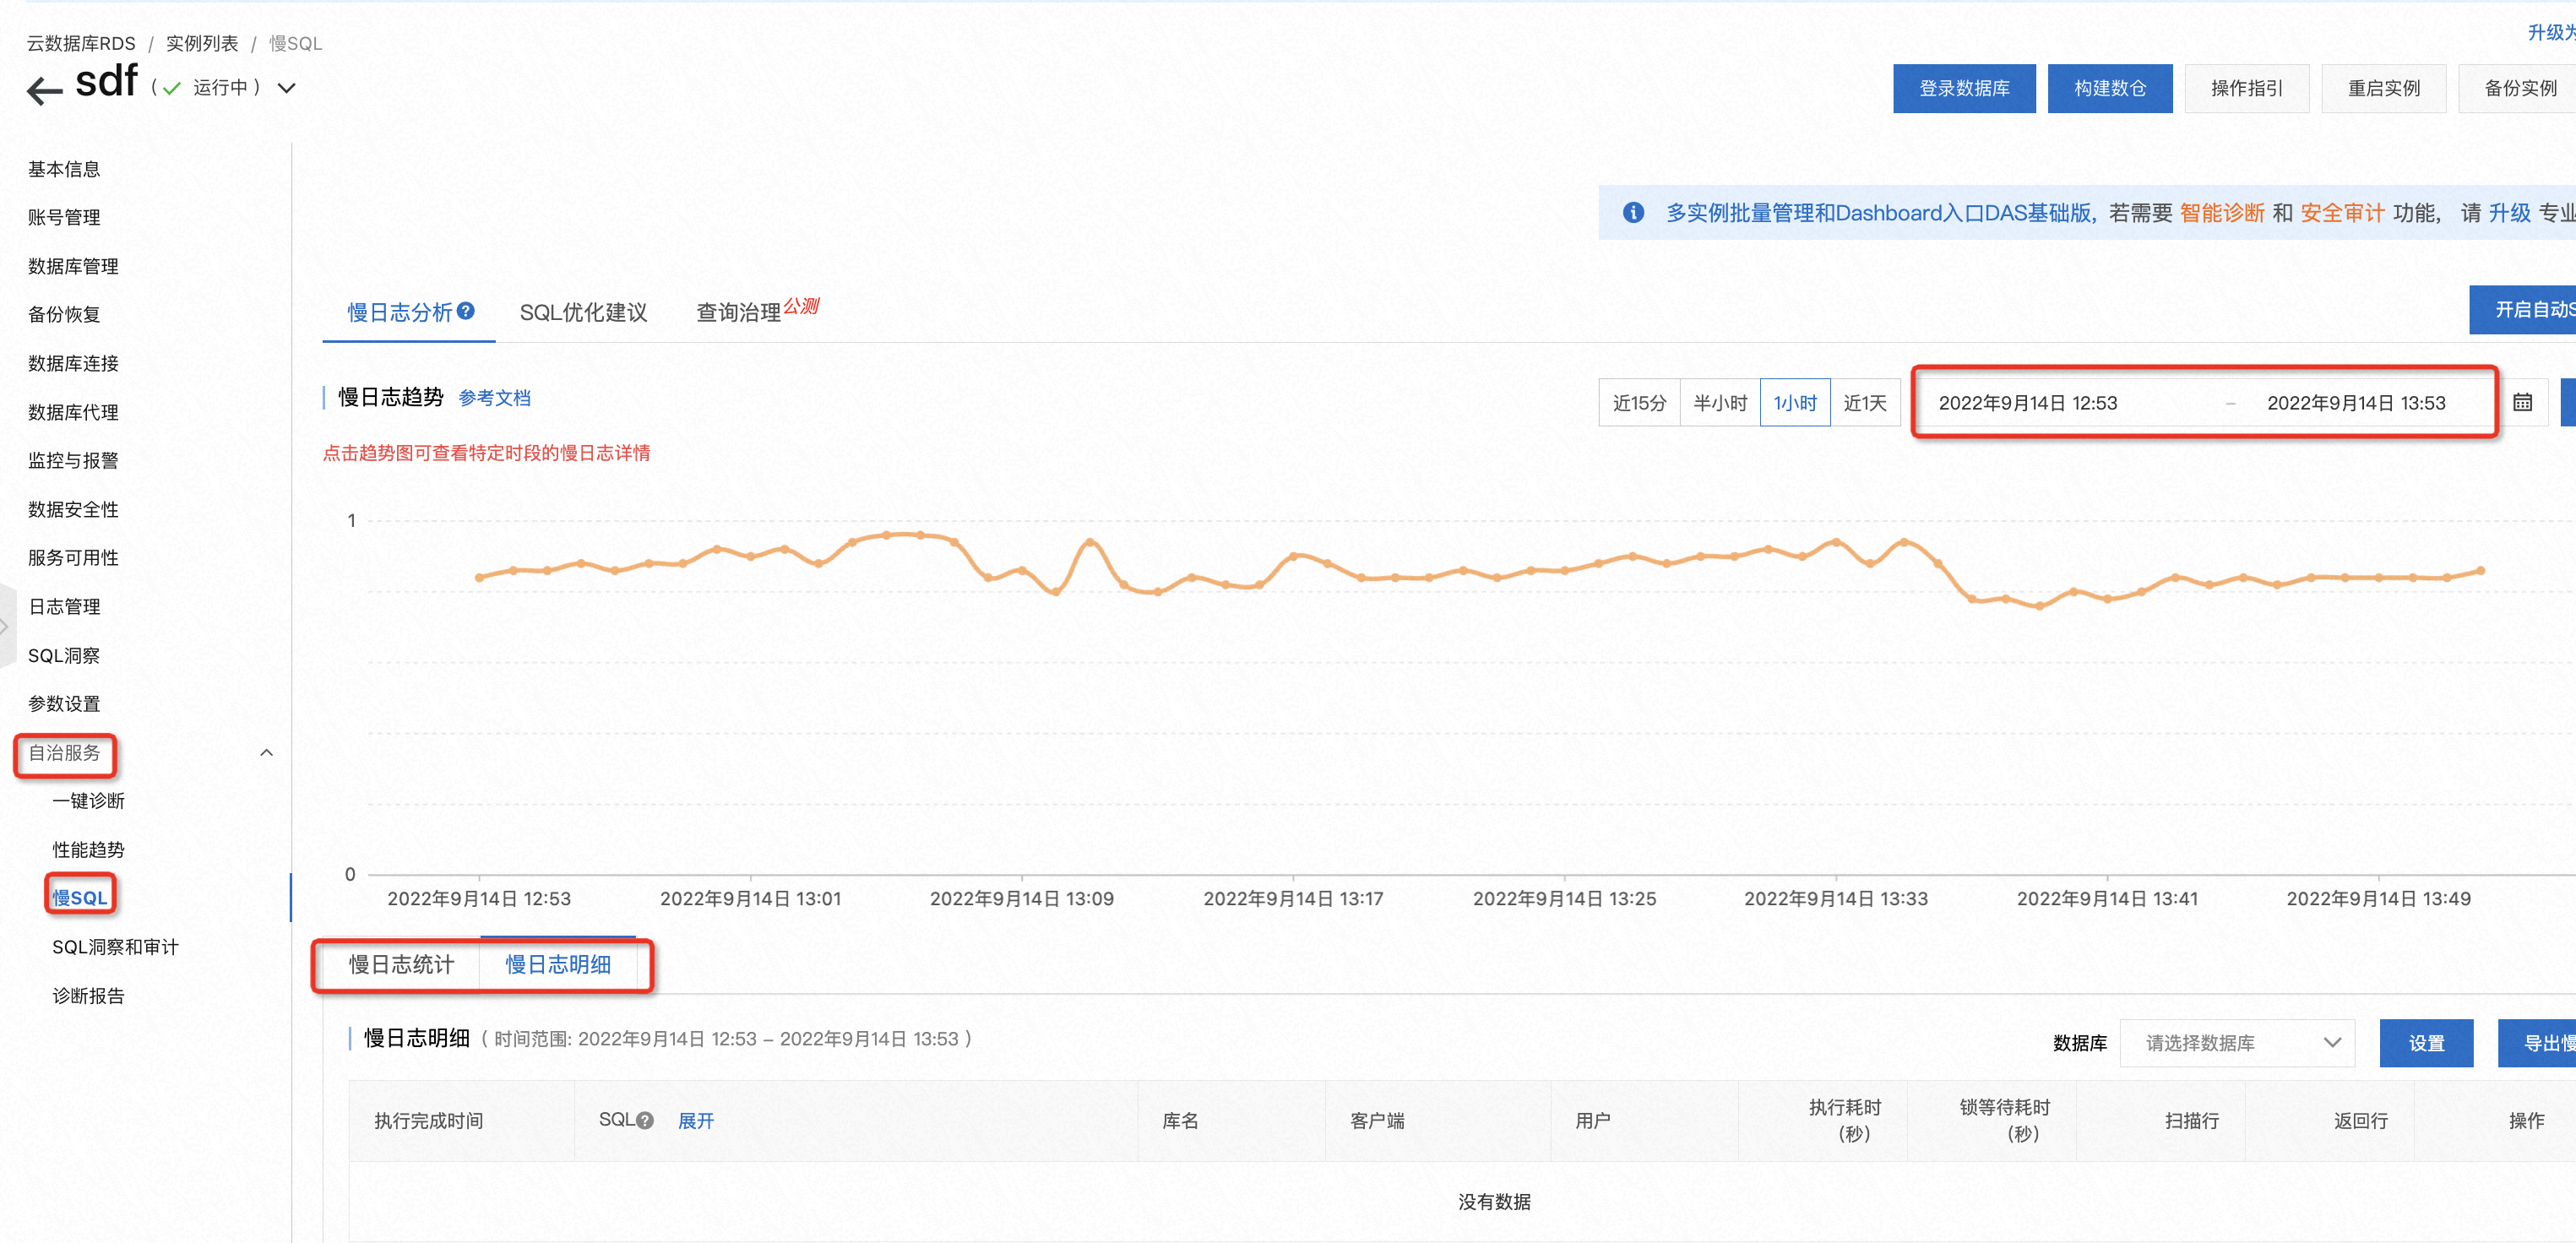Click the 设置 settings button
The width and height of the screenshot is (2576, 1243).
tap(2426, 1042)
